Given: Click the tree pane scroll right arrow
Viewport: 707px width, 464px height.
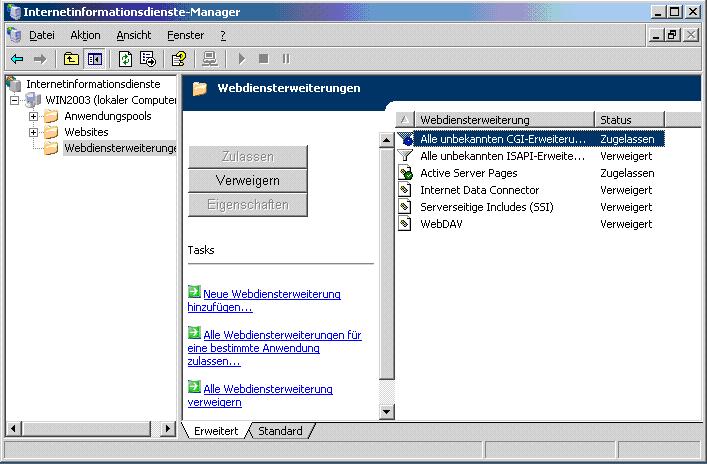Looking at the screenshot, I should [168, 428].
